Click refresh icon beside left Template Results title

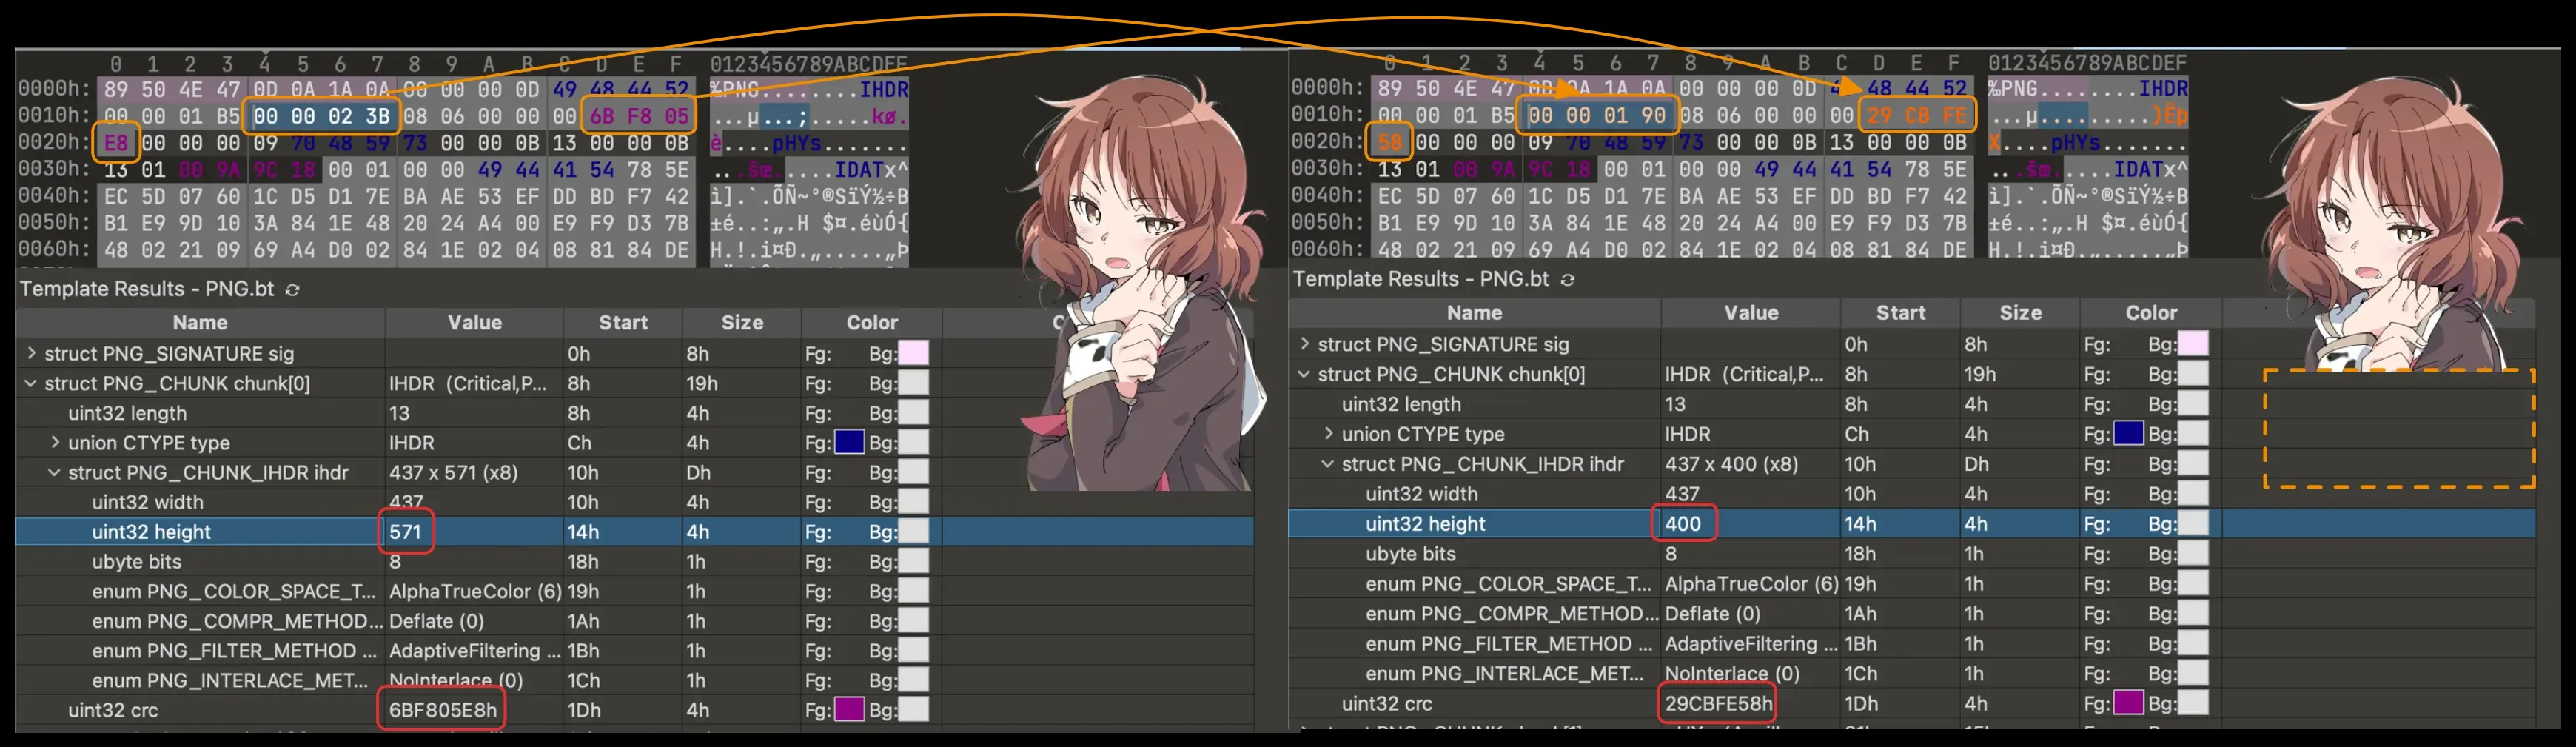(x=293, y=290)
